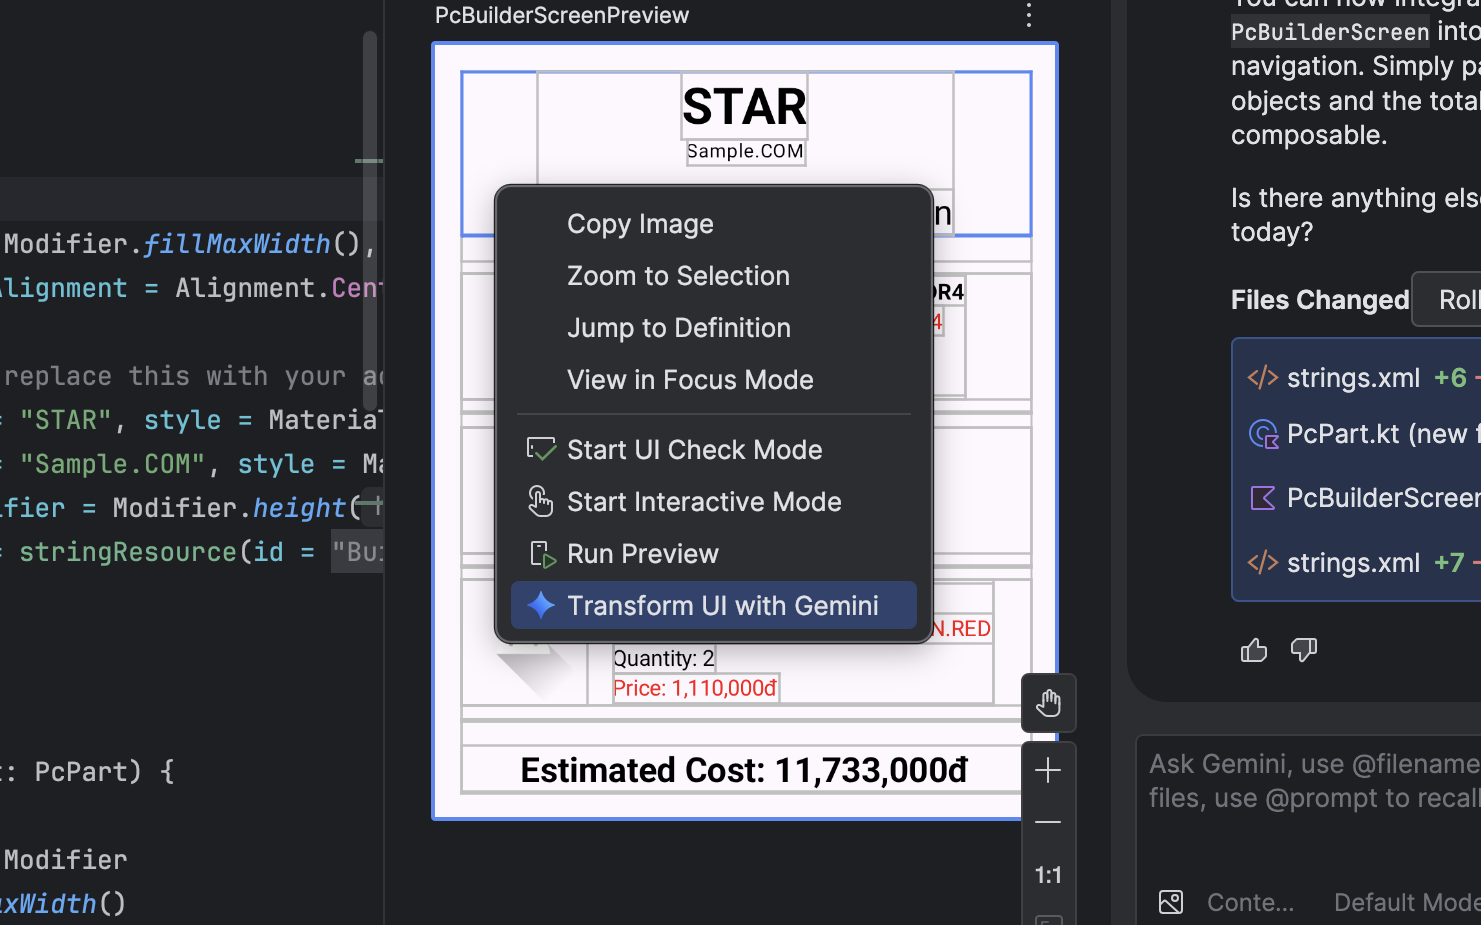The width and height of the screenshot is (1481, 925).
Task: Choose Zoom to Selection menu entry
Action: click(x=678, y=276)
